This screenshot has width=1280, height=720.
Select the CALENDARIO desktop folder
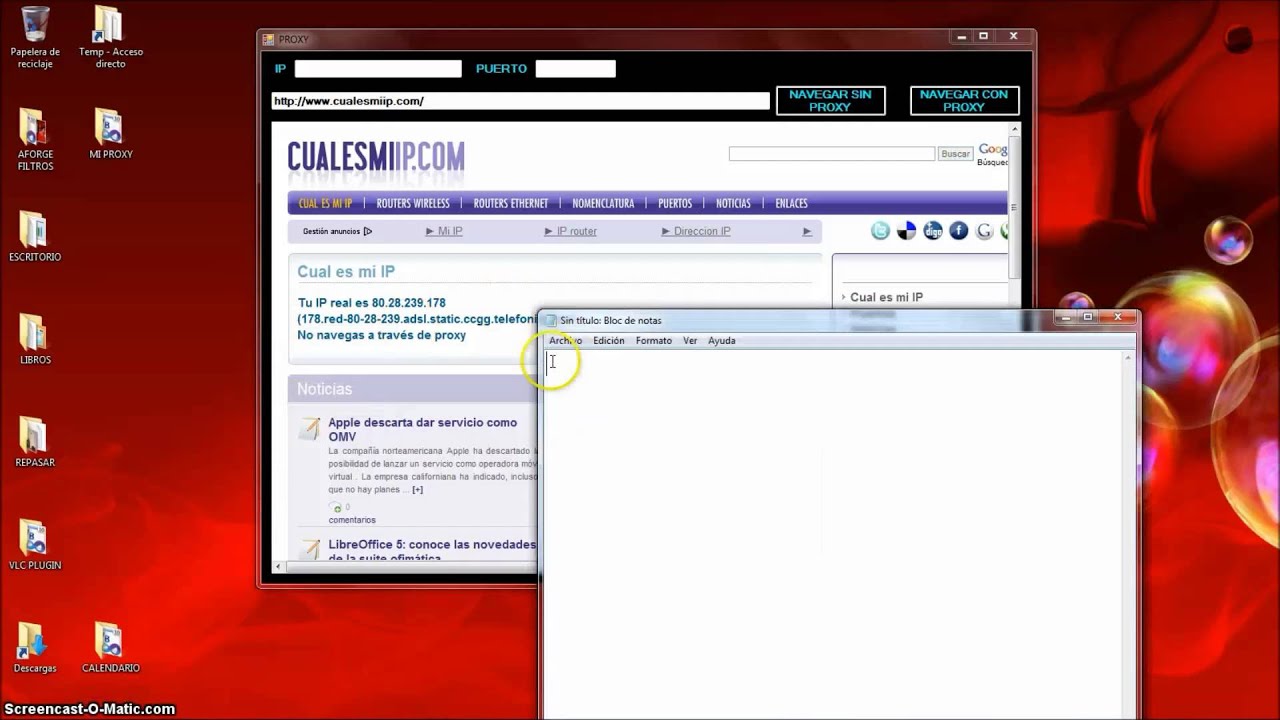pos(110,648)
